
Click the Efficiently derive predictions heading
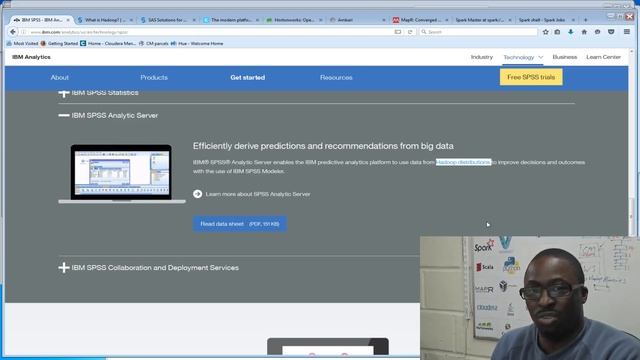[x=323, y=146]
